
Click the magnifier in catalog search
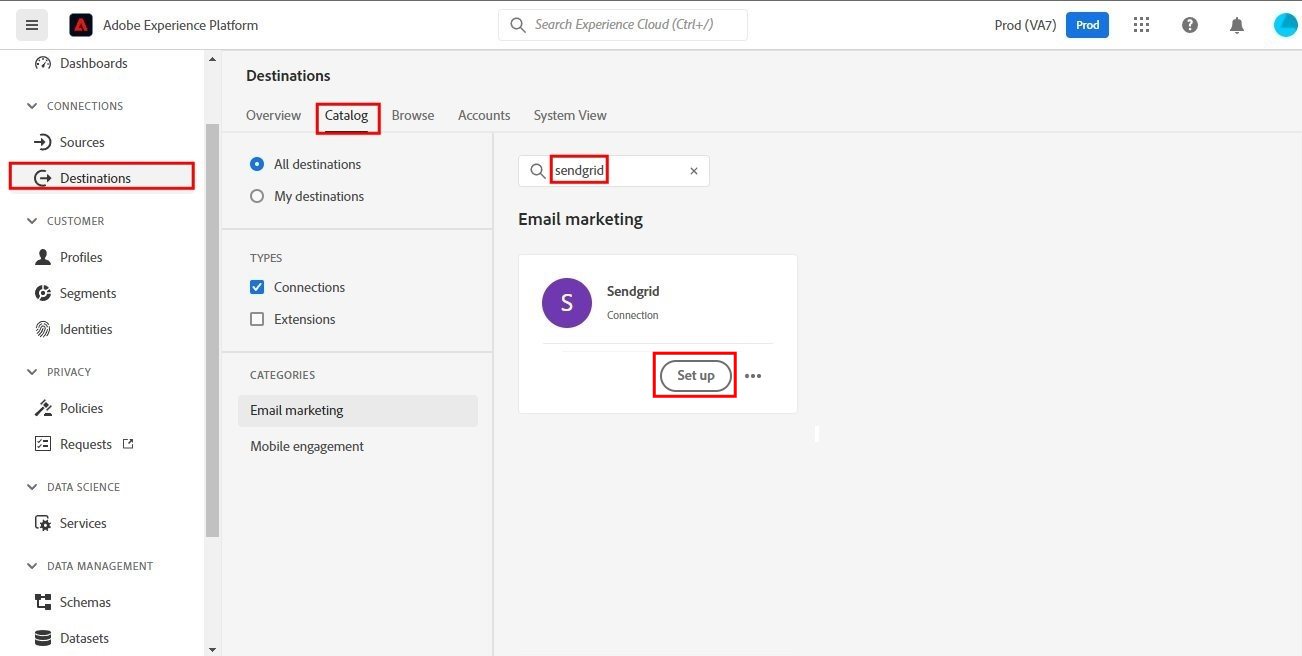(538, 171)
